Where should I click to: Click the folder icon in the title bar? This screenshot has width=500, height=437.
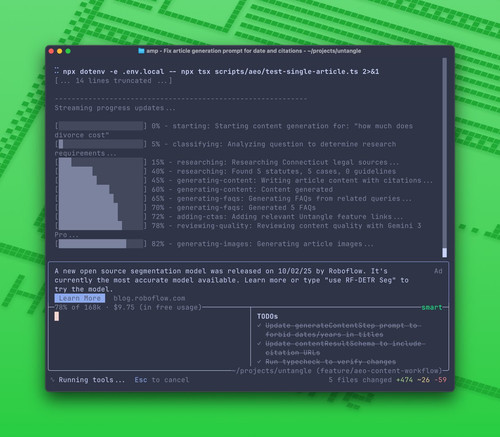pyautogui.click(x=141, y=51)
